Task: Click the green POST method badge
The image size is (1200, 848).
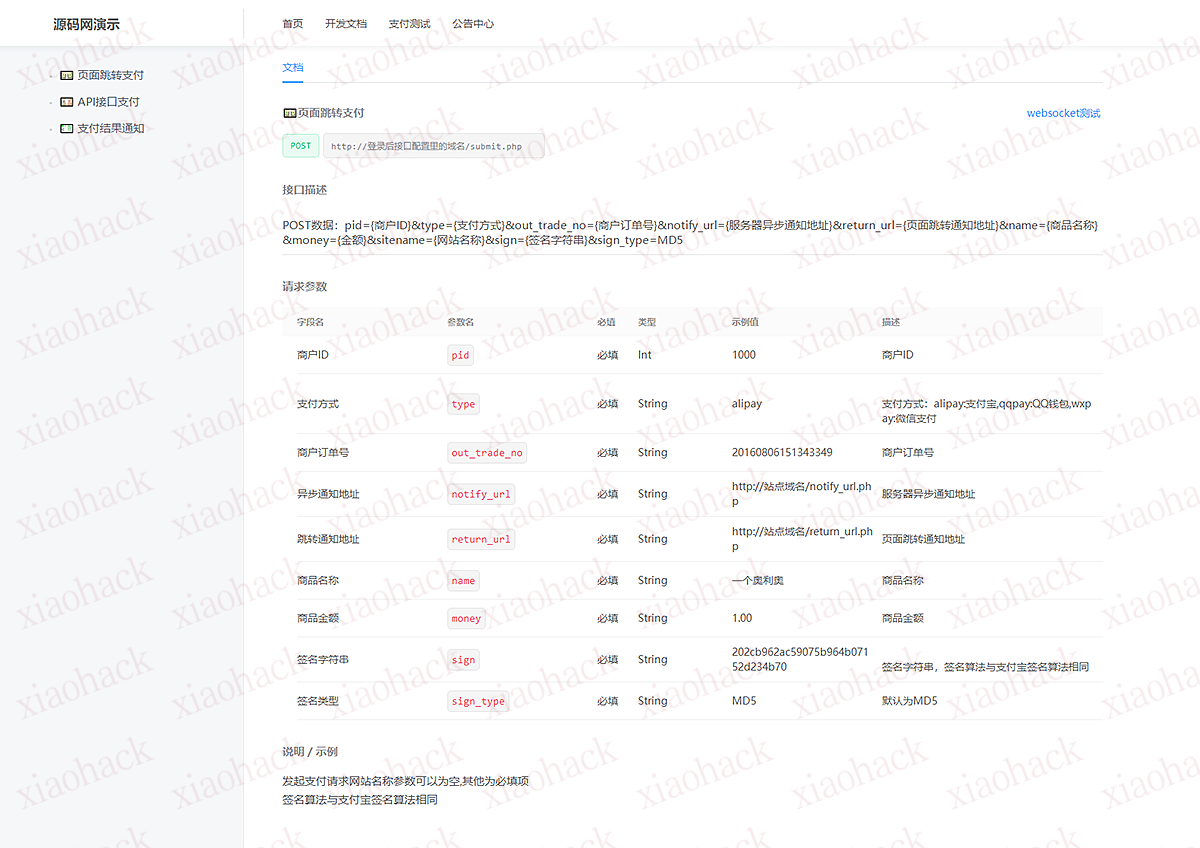Action: click(300, 145)
